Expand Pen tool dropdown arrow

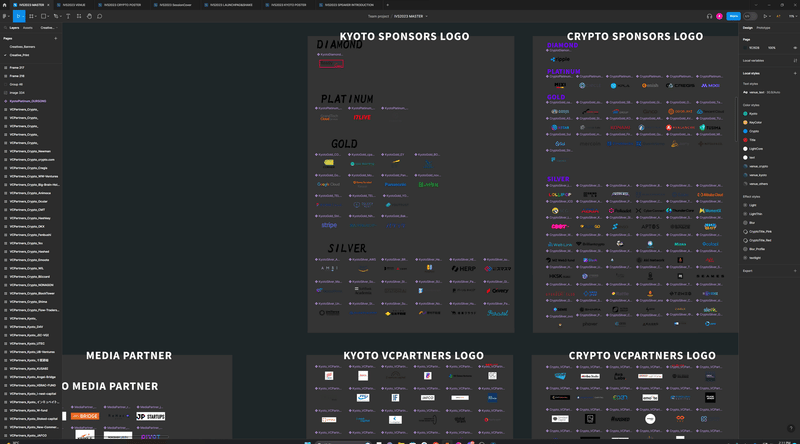point(60,16)
